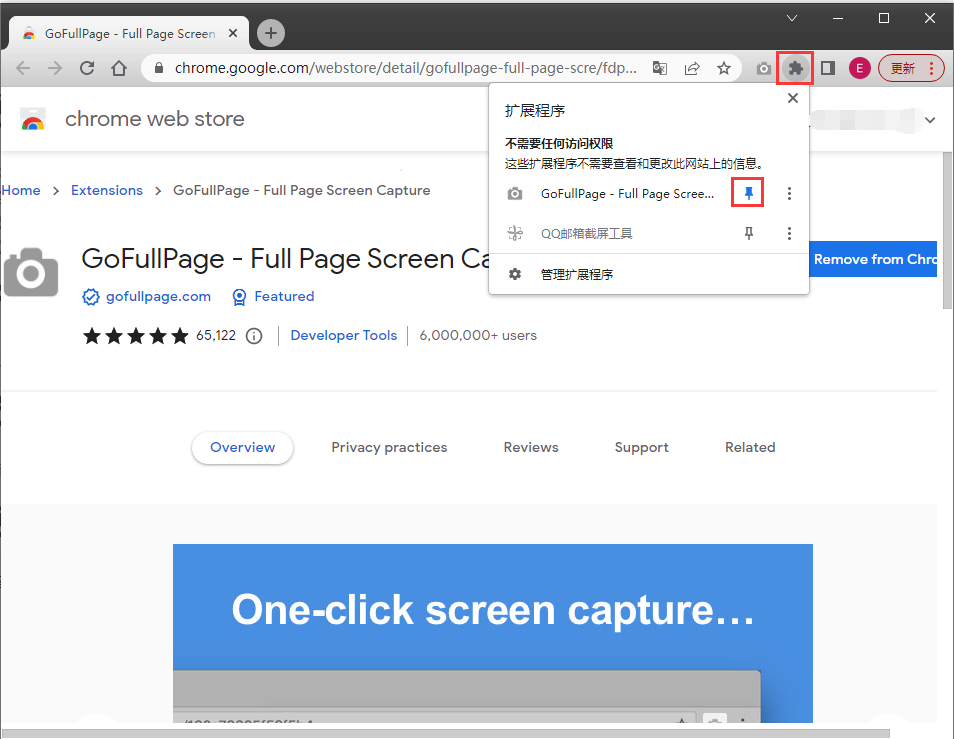Click the vertical page scrollbar
Image resolution: width=954 pixels, height=739 pixels.
tap(948, 231)
